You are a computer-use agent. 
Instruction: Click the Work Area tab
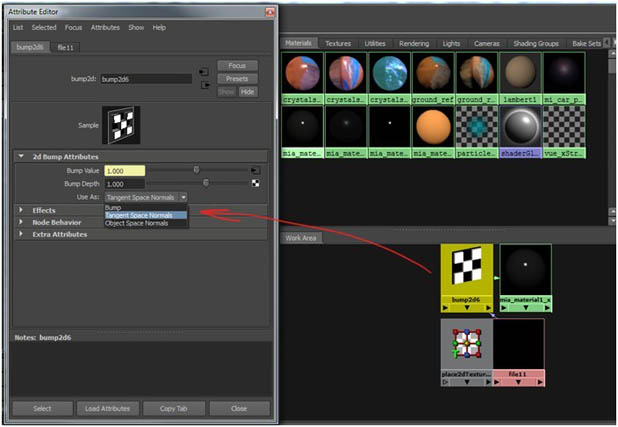(x=301, y=238)
